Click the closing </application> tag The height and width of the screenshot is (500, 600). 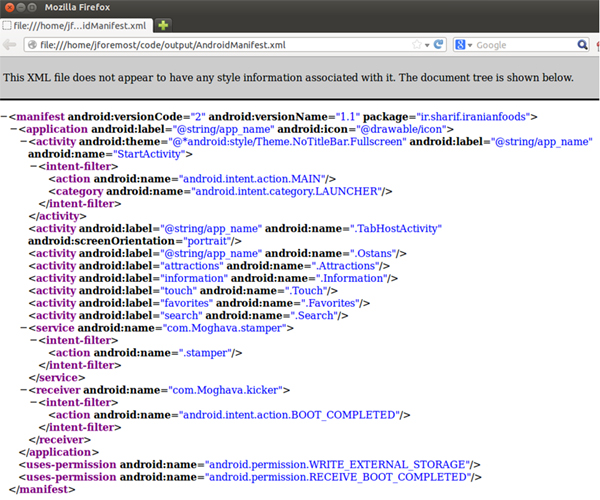pos(59,452)
